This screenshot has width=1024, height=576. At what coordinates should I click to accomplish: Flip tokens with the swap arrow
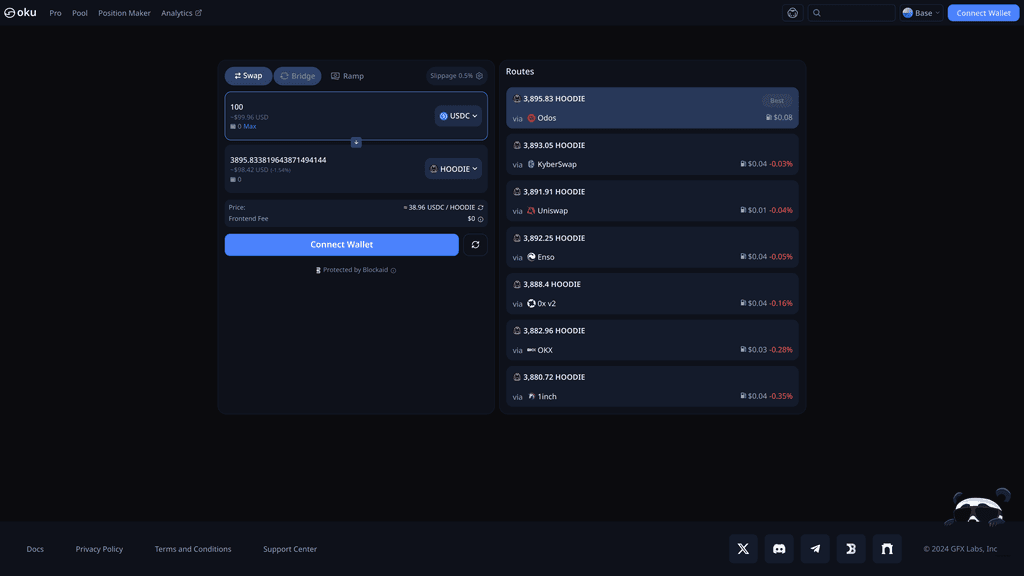[356, 142]
